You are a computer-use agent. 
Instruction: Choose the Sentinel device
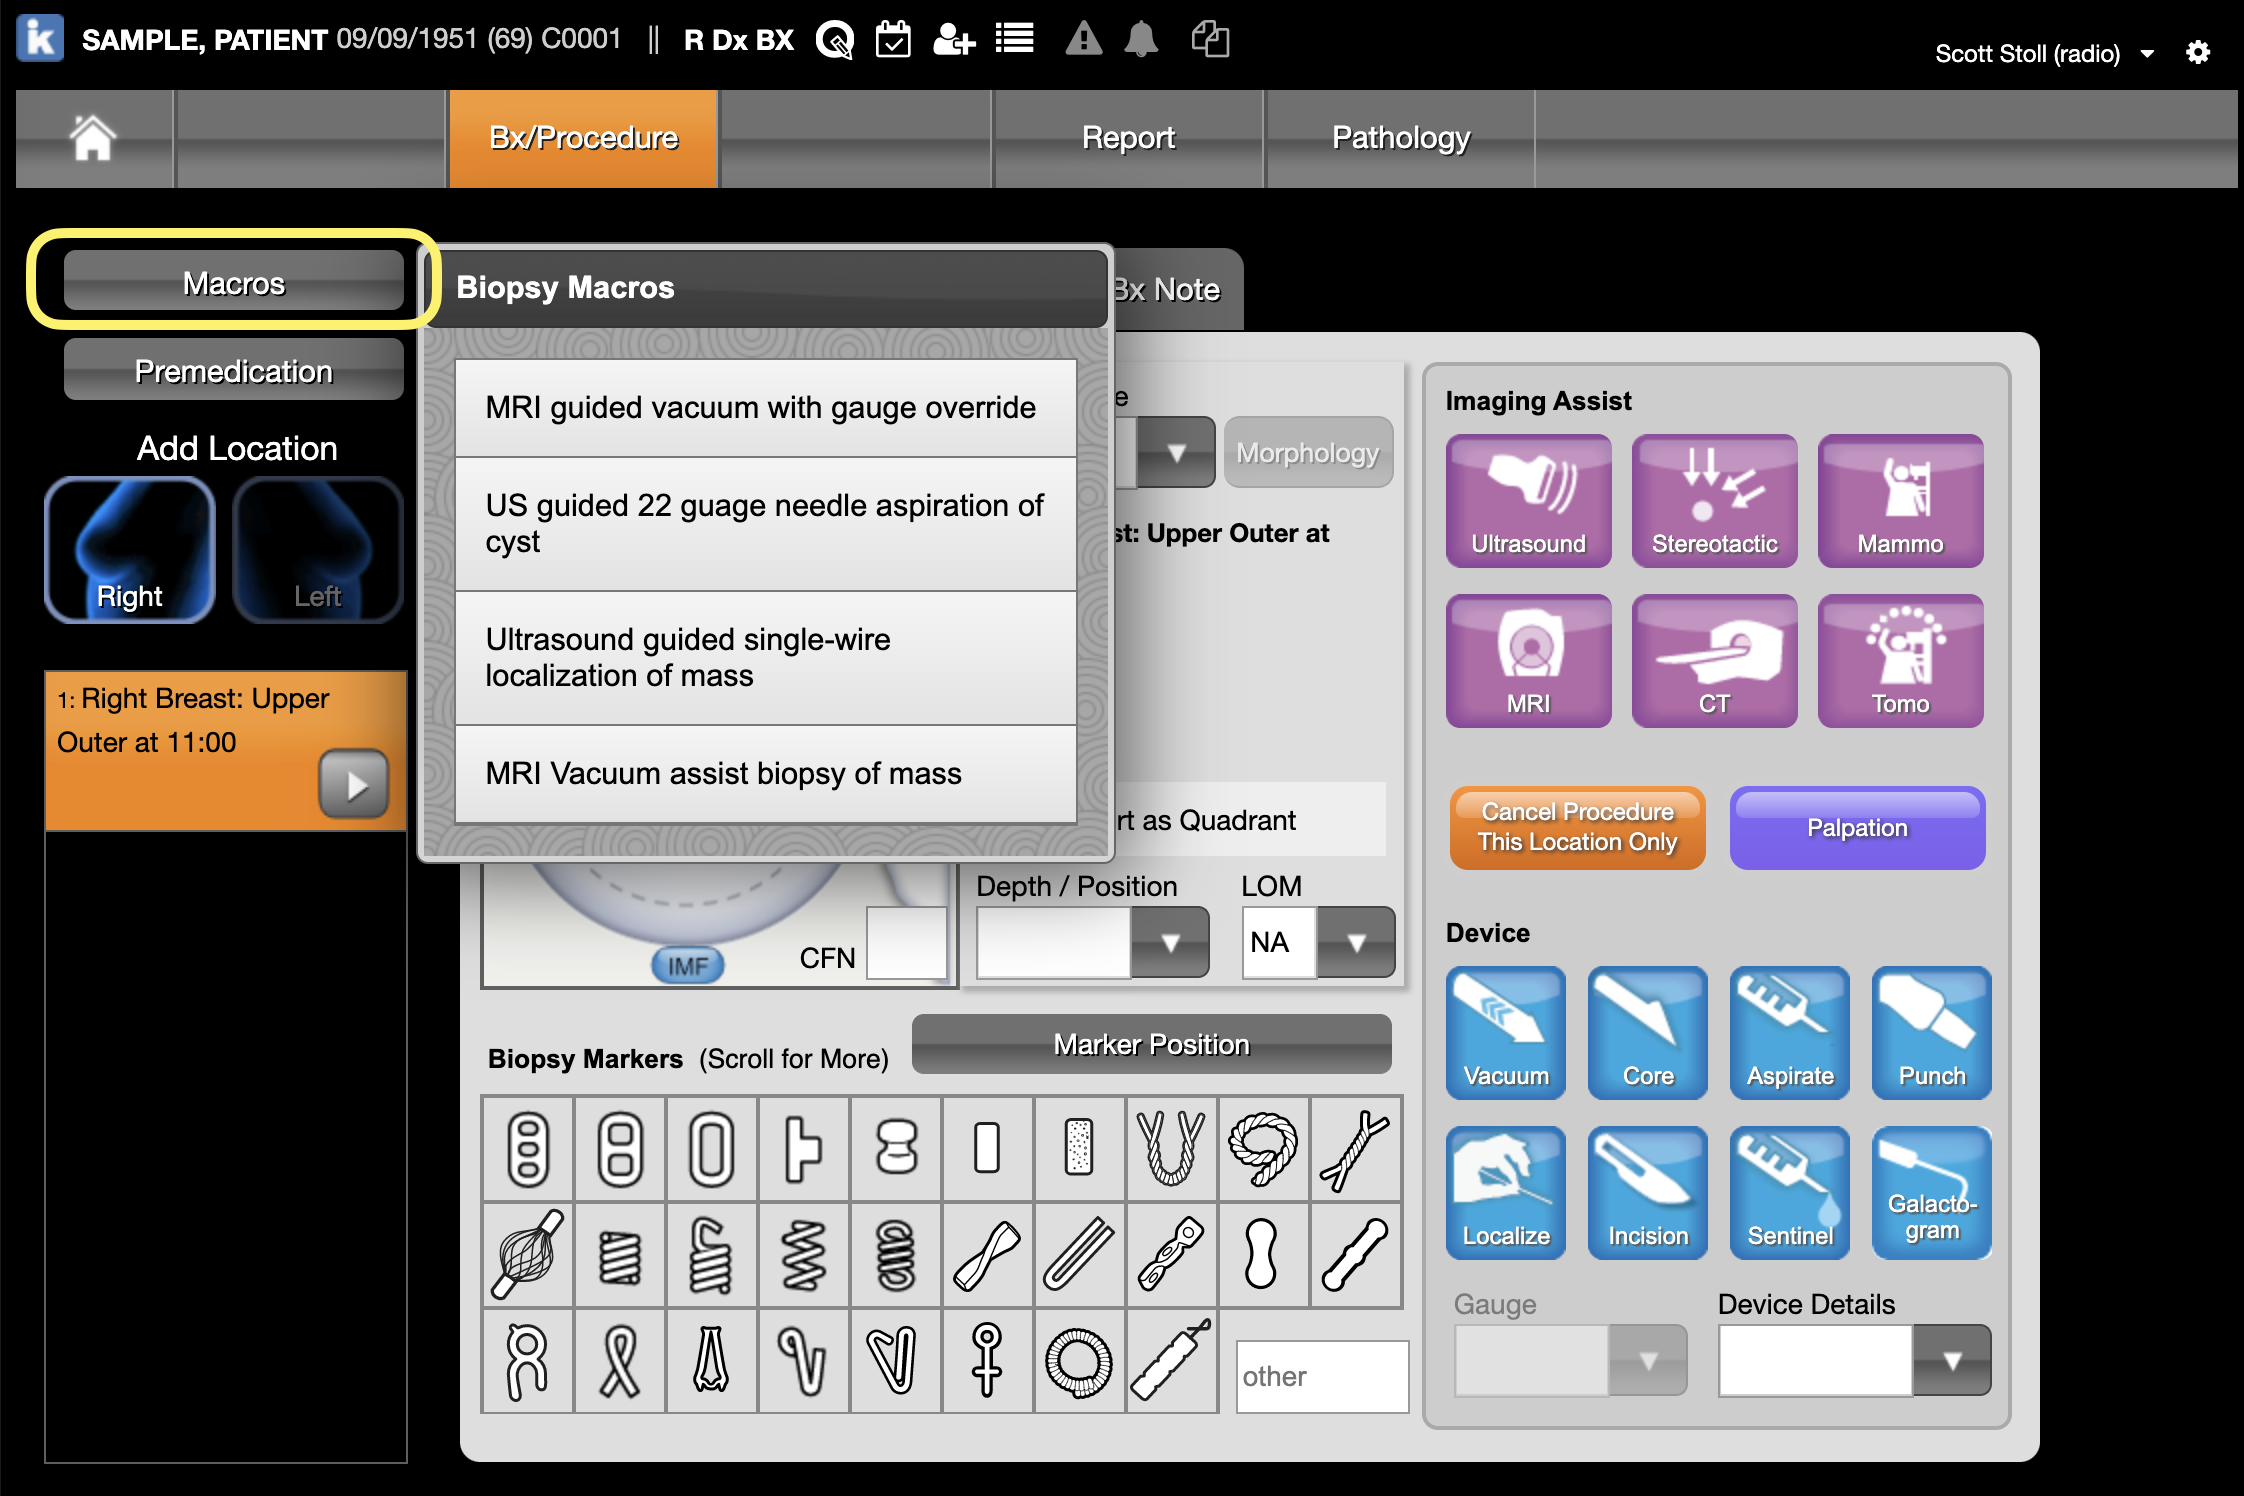pyautogui.click(x=1790, y=1193)
